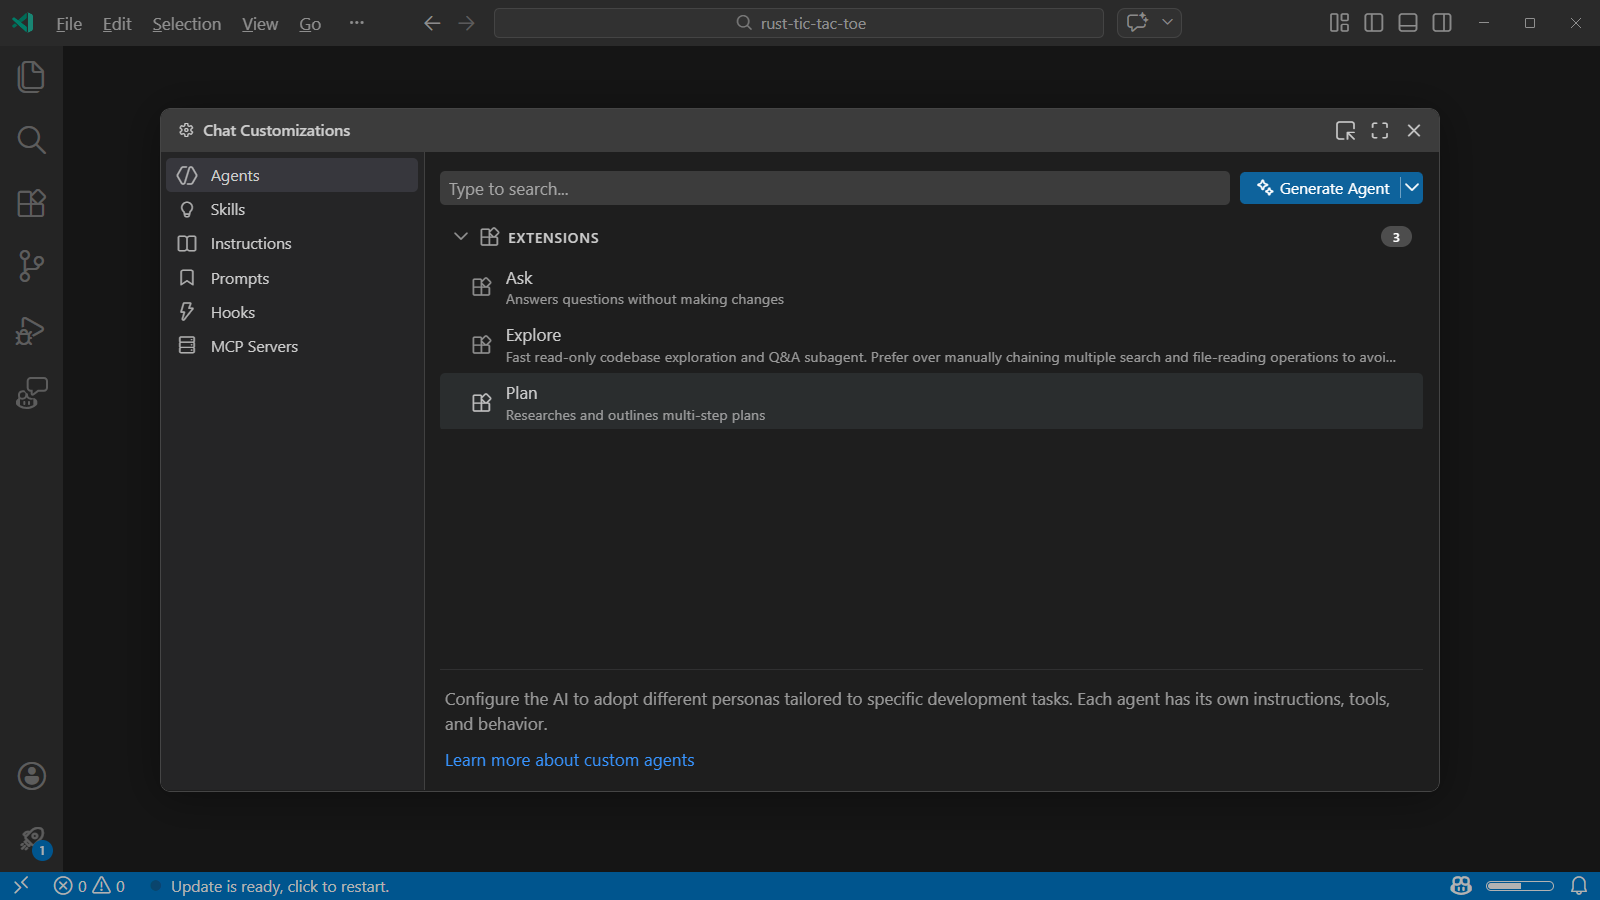Open notifications via the bell icon
This screenshot has width=1600, height=900.
click(1580, 885)
